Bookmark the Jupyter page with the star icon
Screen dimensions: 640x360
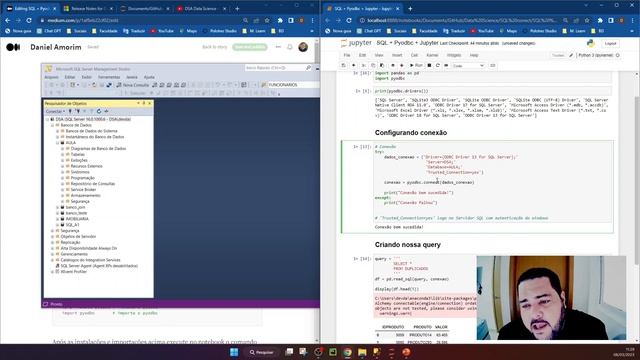[x=587, y=20]
